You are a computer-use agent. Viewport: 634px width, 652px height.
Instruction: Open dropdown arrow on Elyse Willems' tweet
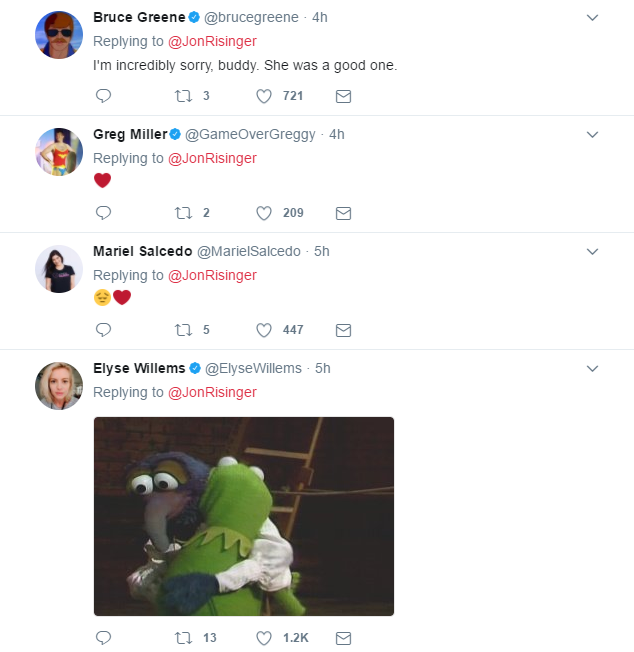[x=592, y=369]
